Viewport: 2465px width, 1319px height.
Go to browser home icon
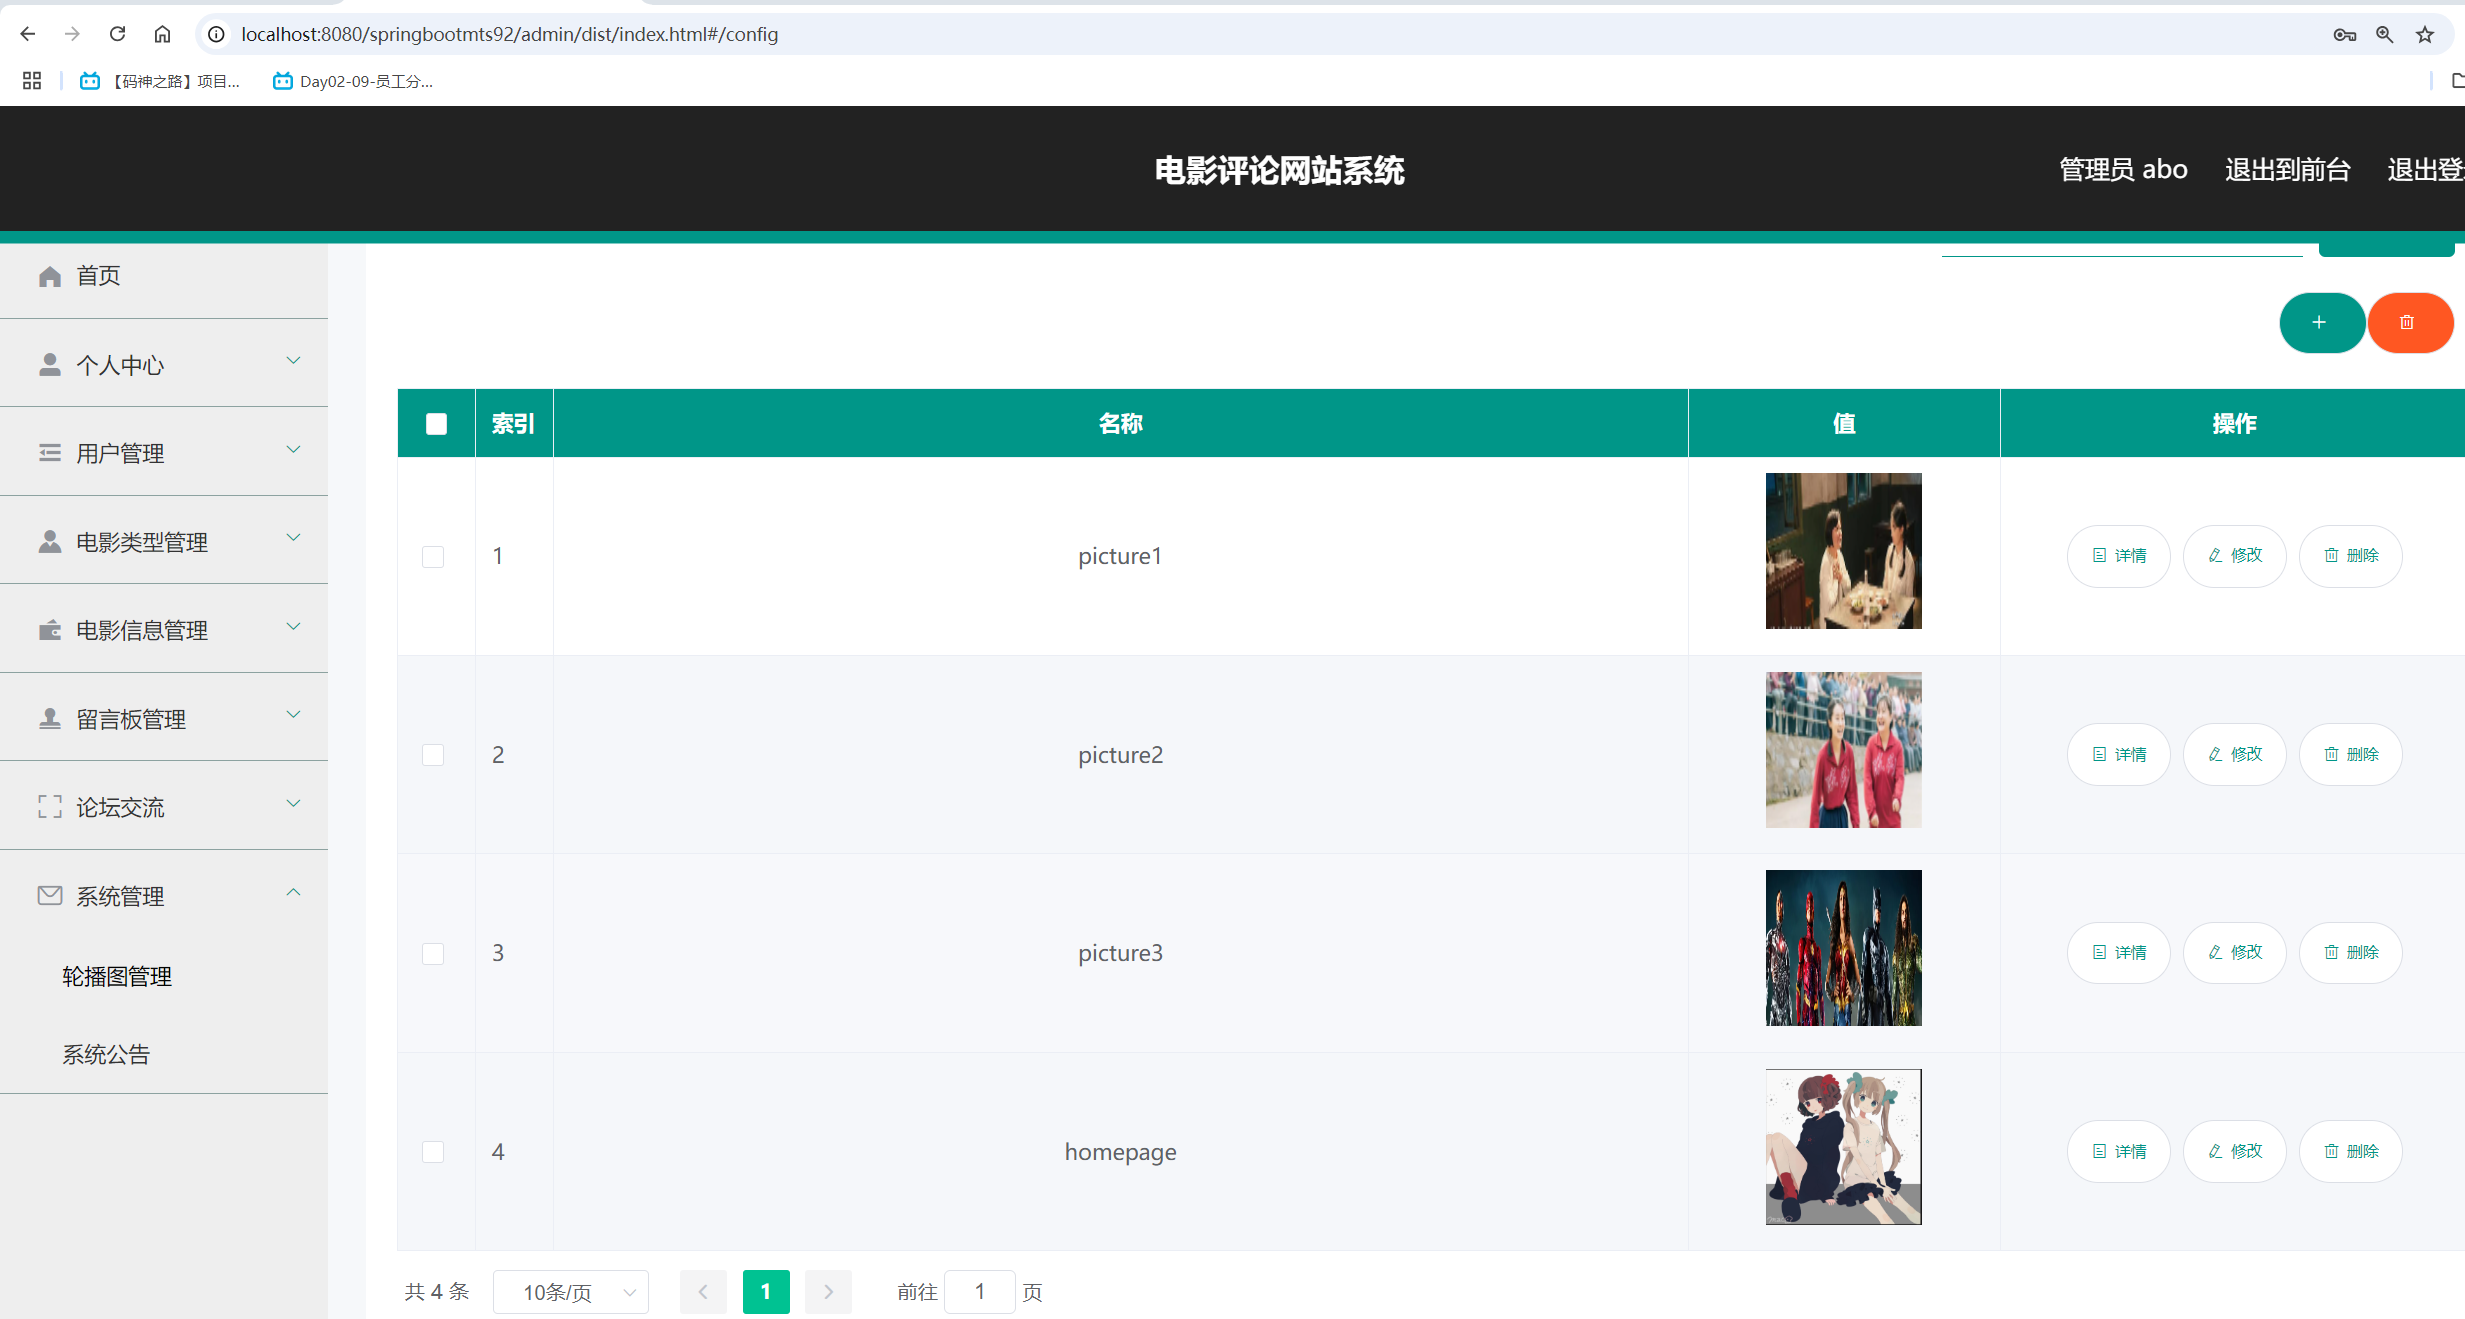click(162, 34)
